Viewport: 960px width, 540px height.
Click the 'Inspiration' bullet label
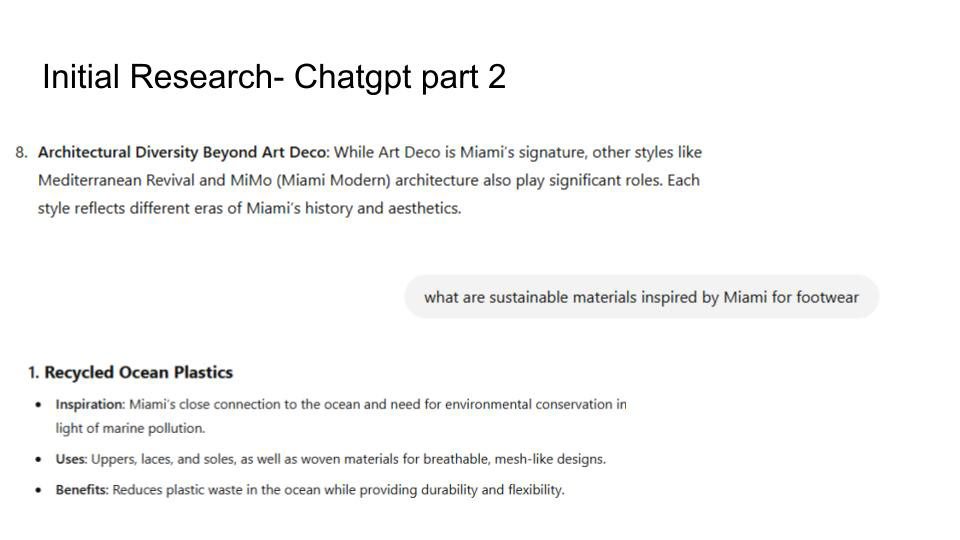(x=89, y=405)
